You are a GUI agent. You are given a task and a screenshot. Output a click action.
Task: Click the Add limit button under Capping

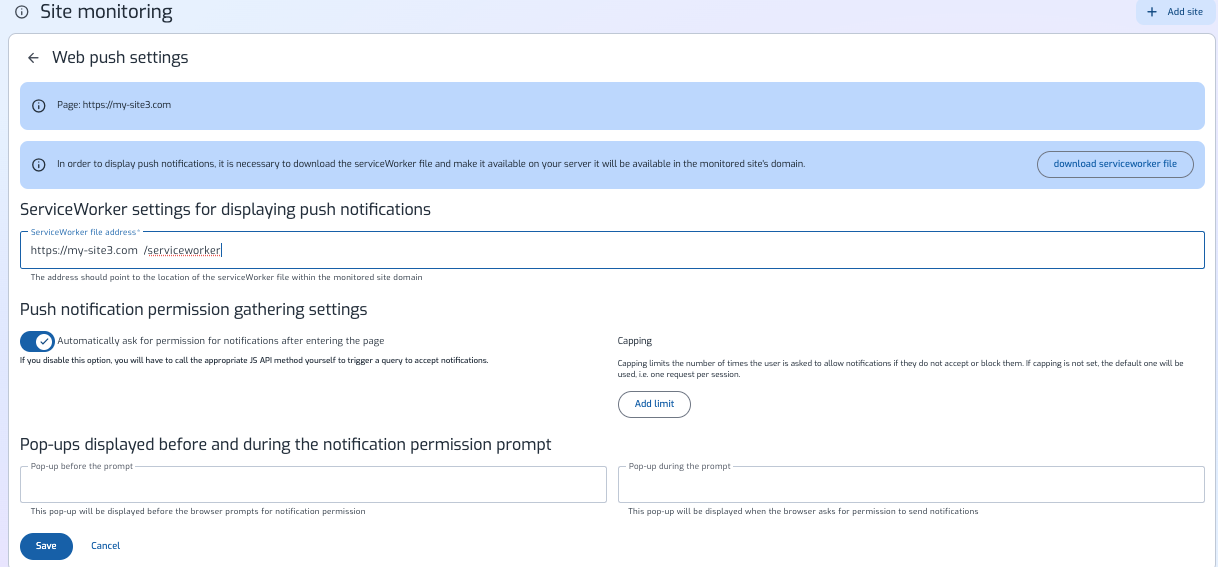point(654,404)
